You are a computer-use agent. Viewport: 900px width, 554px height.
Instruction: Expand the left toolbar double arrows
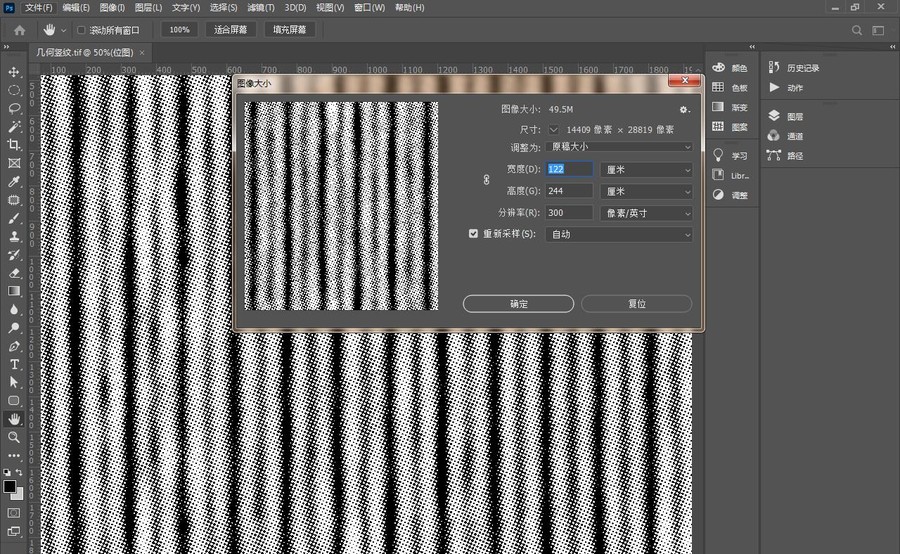coord(6,47)
